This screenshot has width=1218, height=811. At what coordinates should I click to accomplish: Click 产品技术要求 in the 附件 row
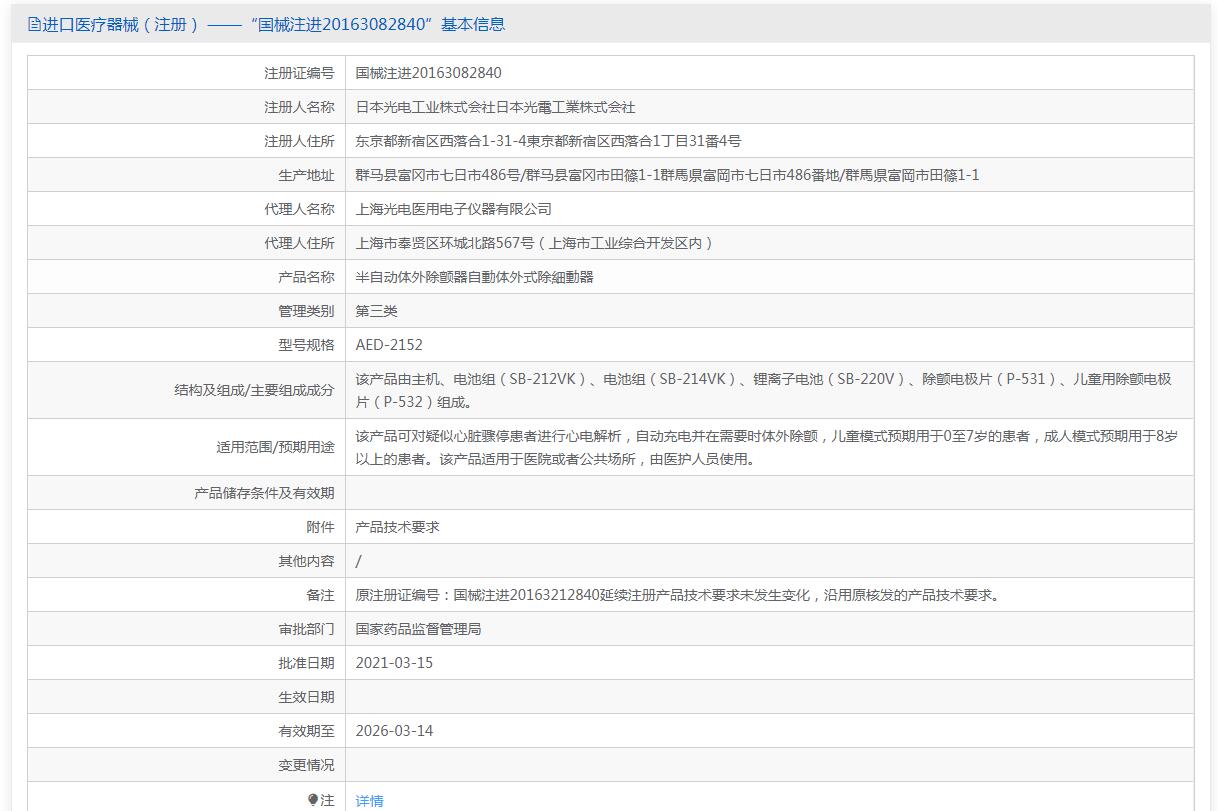397,527
